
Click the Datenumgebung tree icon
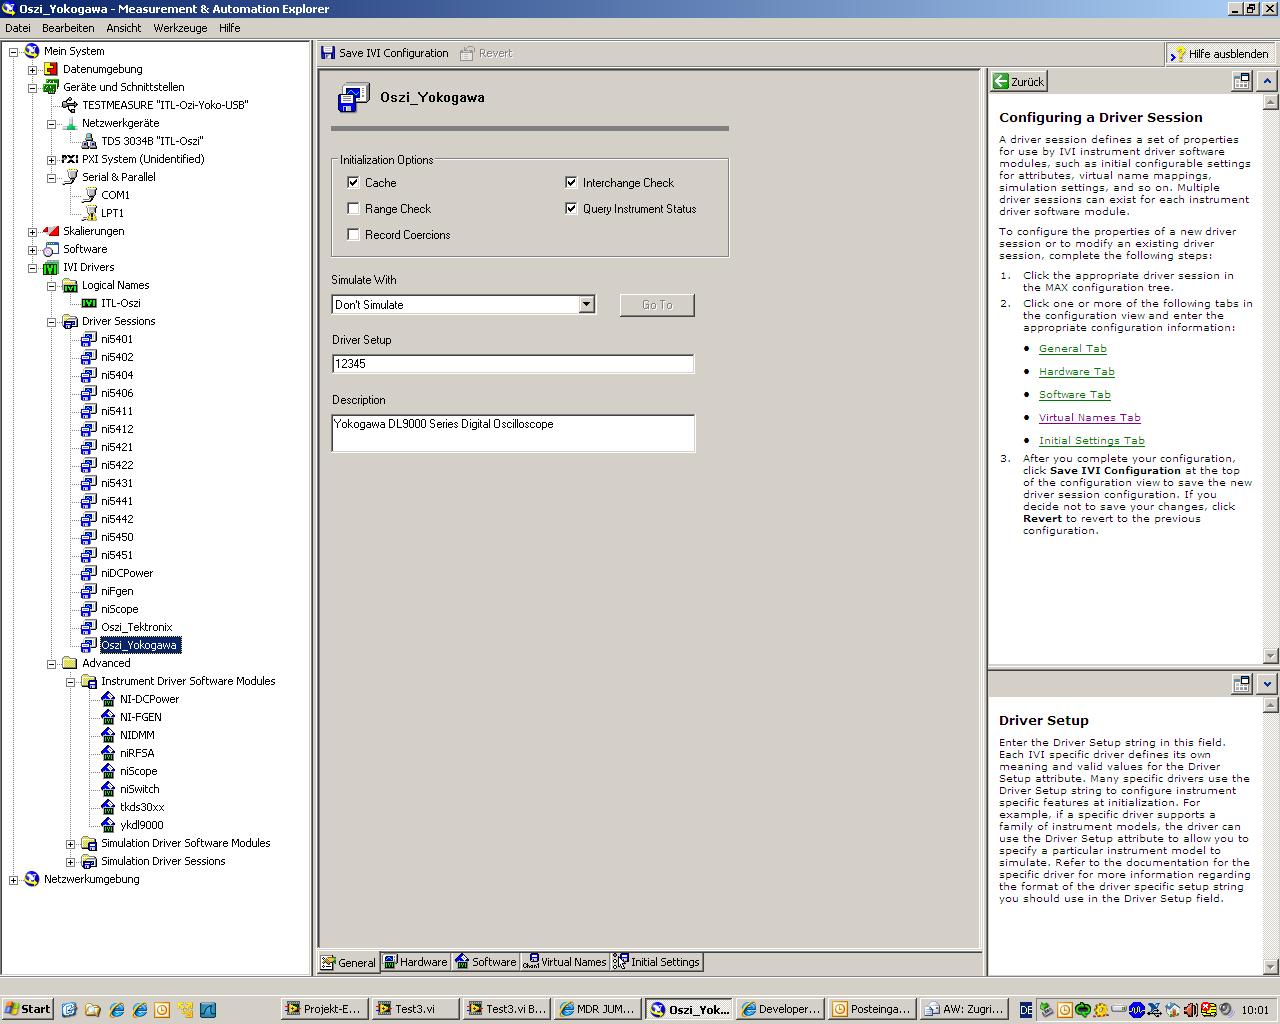point(51,69)
